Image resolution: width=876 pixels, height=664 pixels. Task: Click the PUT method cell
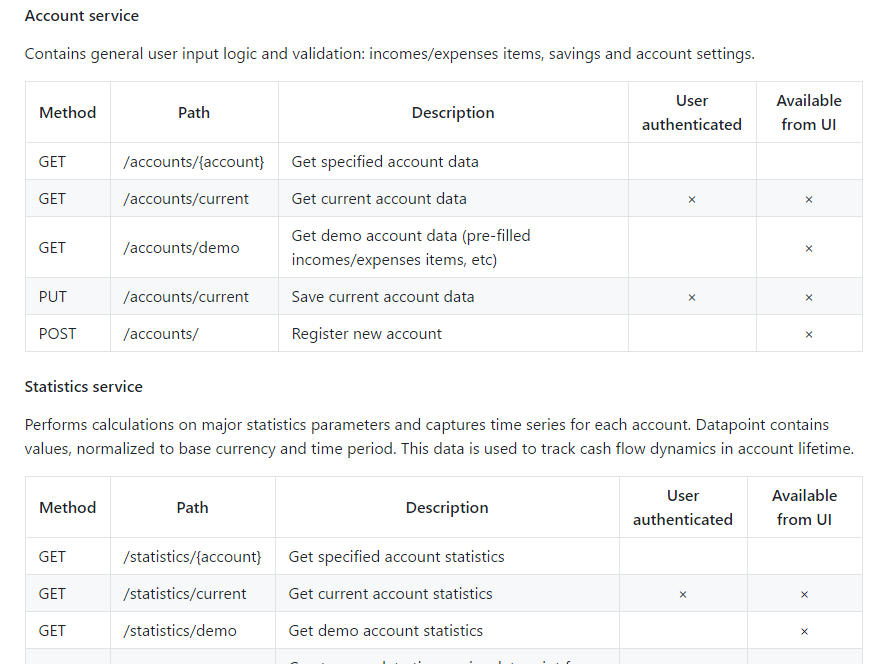point(68,297)
